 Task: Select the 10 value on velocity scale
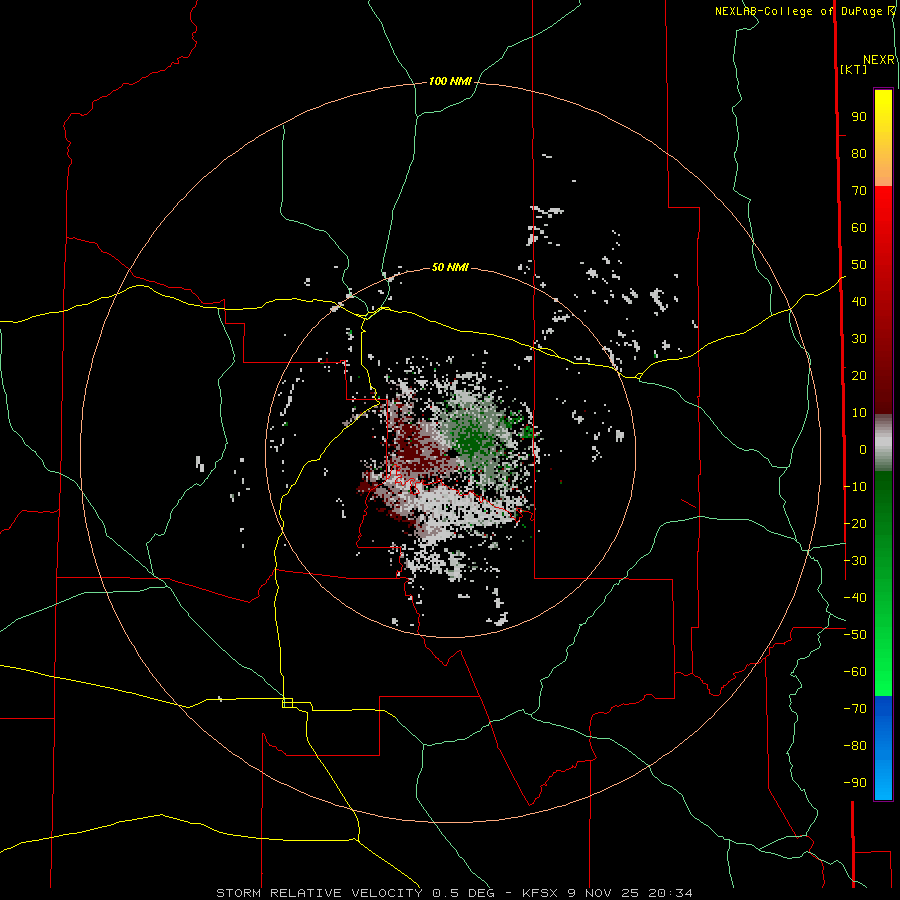pos(859,413)
